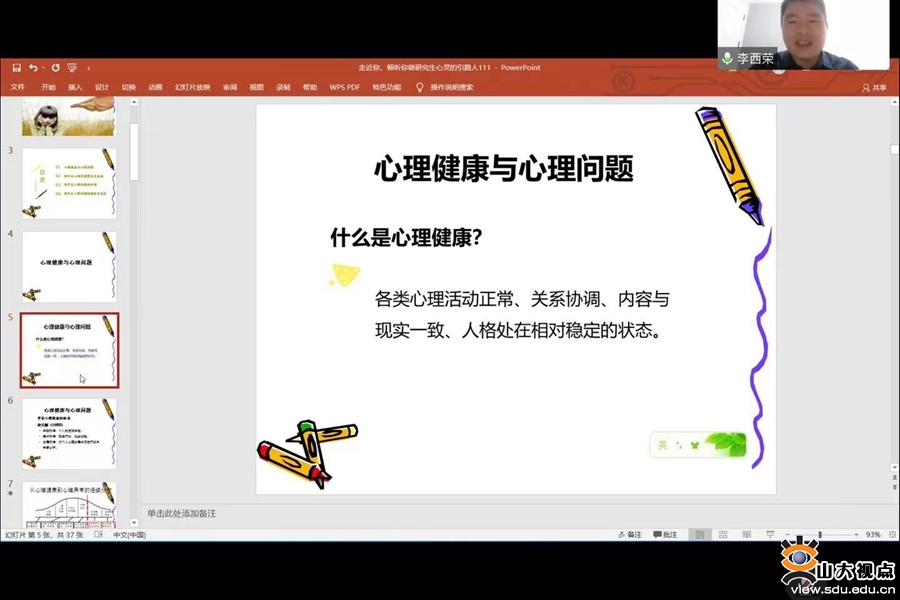This screenshot has height=600, width=900.
Task: Switch to Slide Sorter view on status bar
Action: point(723,535)
